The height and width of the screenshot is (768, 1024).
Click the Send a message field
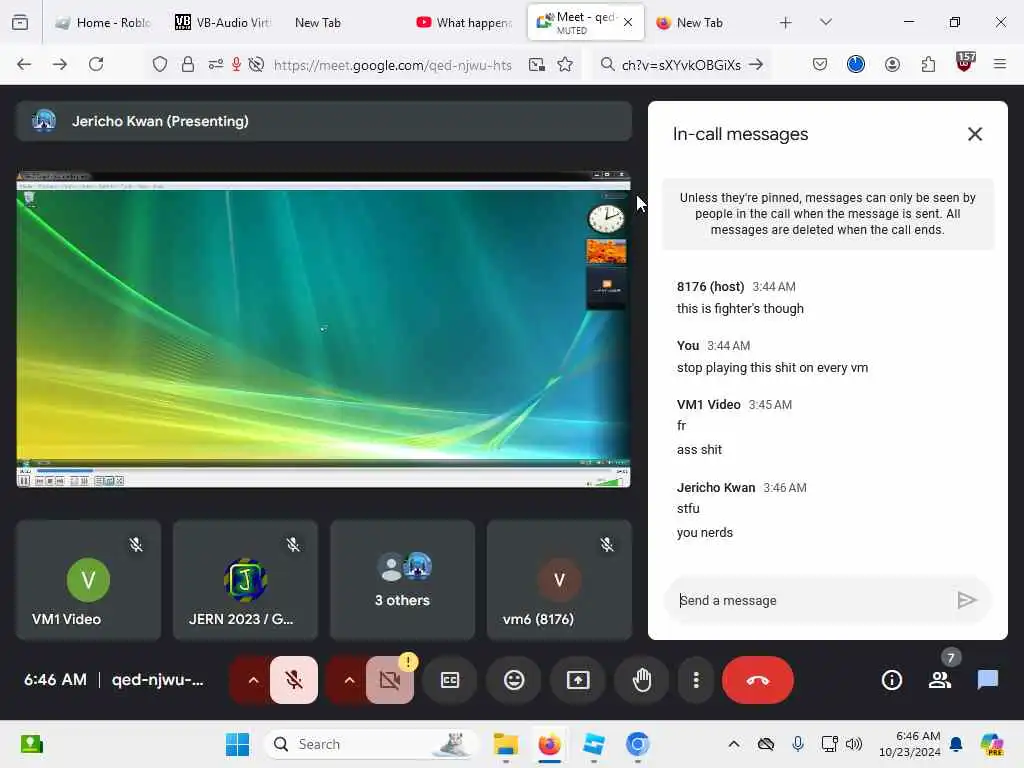pos(810,600)
